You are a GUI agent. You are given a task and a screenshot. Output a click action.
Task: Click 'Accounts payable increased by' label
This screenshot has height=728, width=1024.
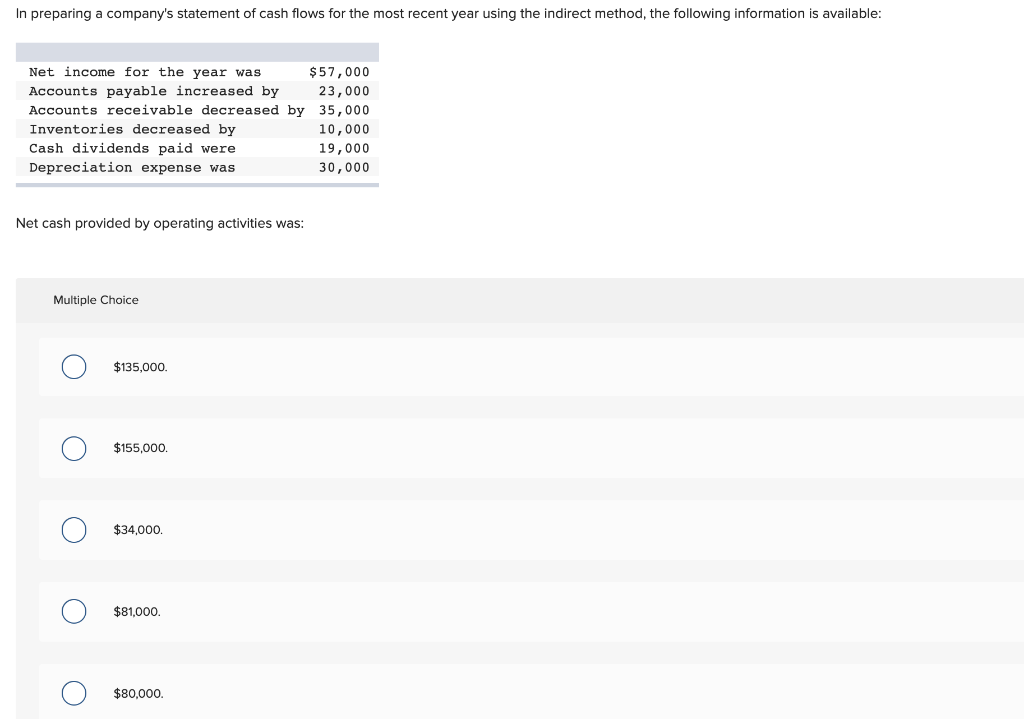tap(154, 91)
